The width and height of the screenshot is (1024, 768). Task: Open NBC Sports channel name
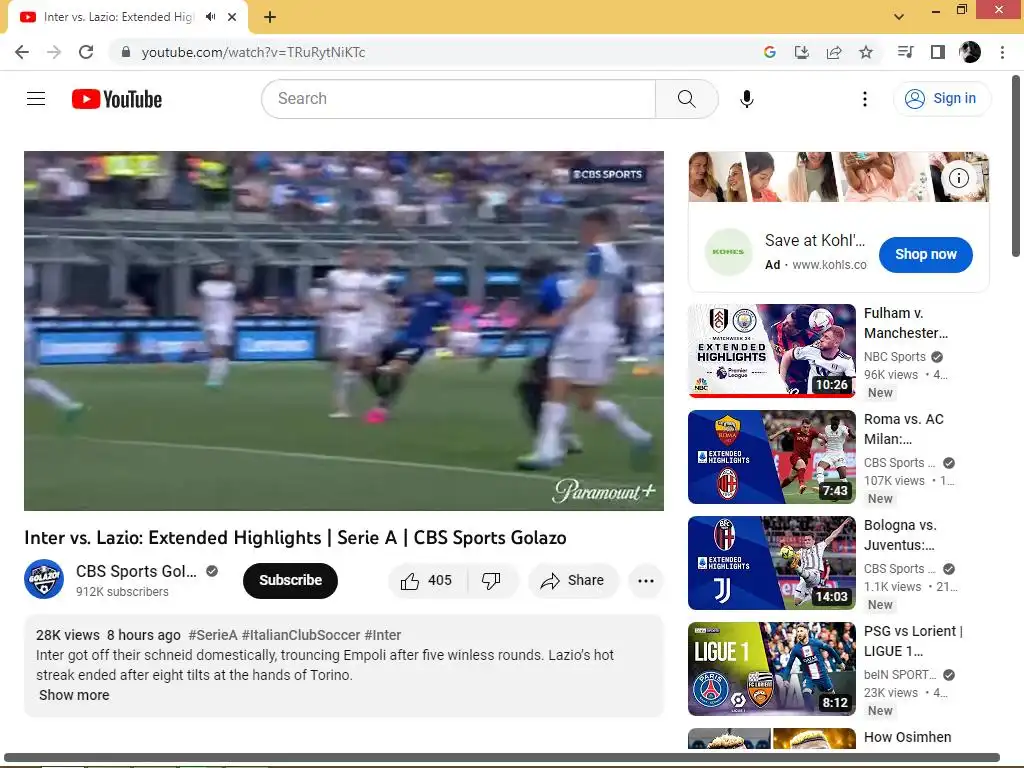(x=895, y=357)
